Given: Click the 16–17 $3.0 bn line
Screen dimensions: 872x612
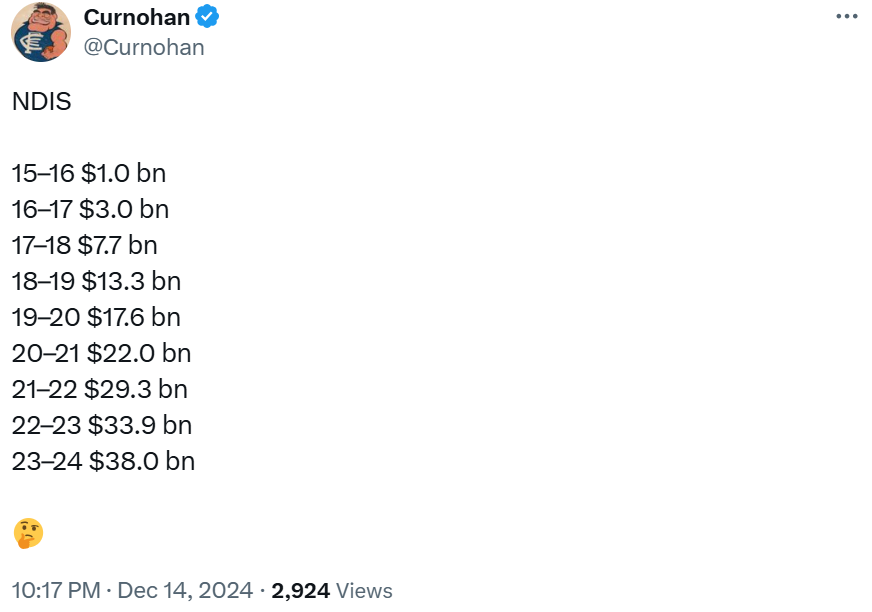Looking at the screenshot, I should pyautogui.click(x=90, y=209).
